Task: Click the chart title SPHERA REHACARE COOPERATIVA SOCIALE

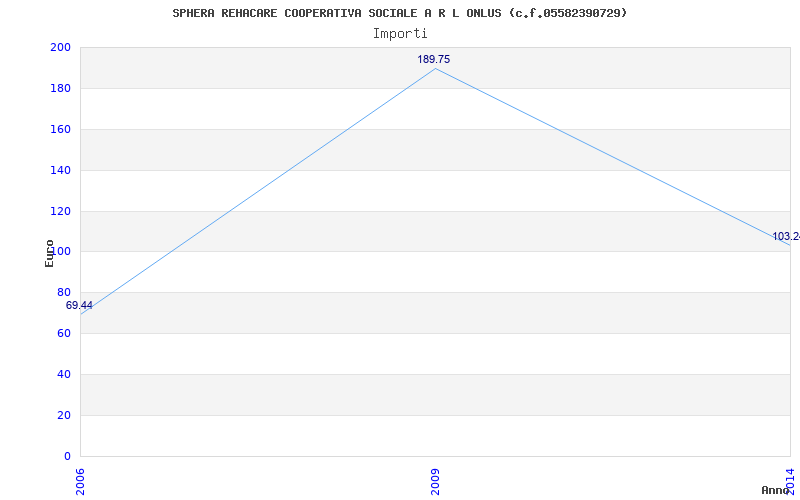Action: pos(399,13)
